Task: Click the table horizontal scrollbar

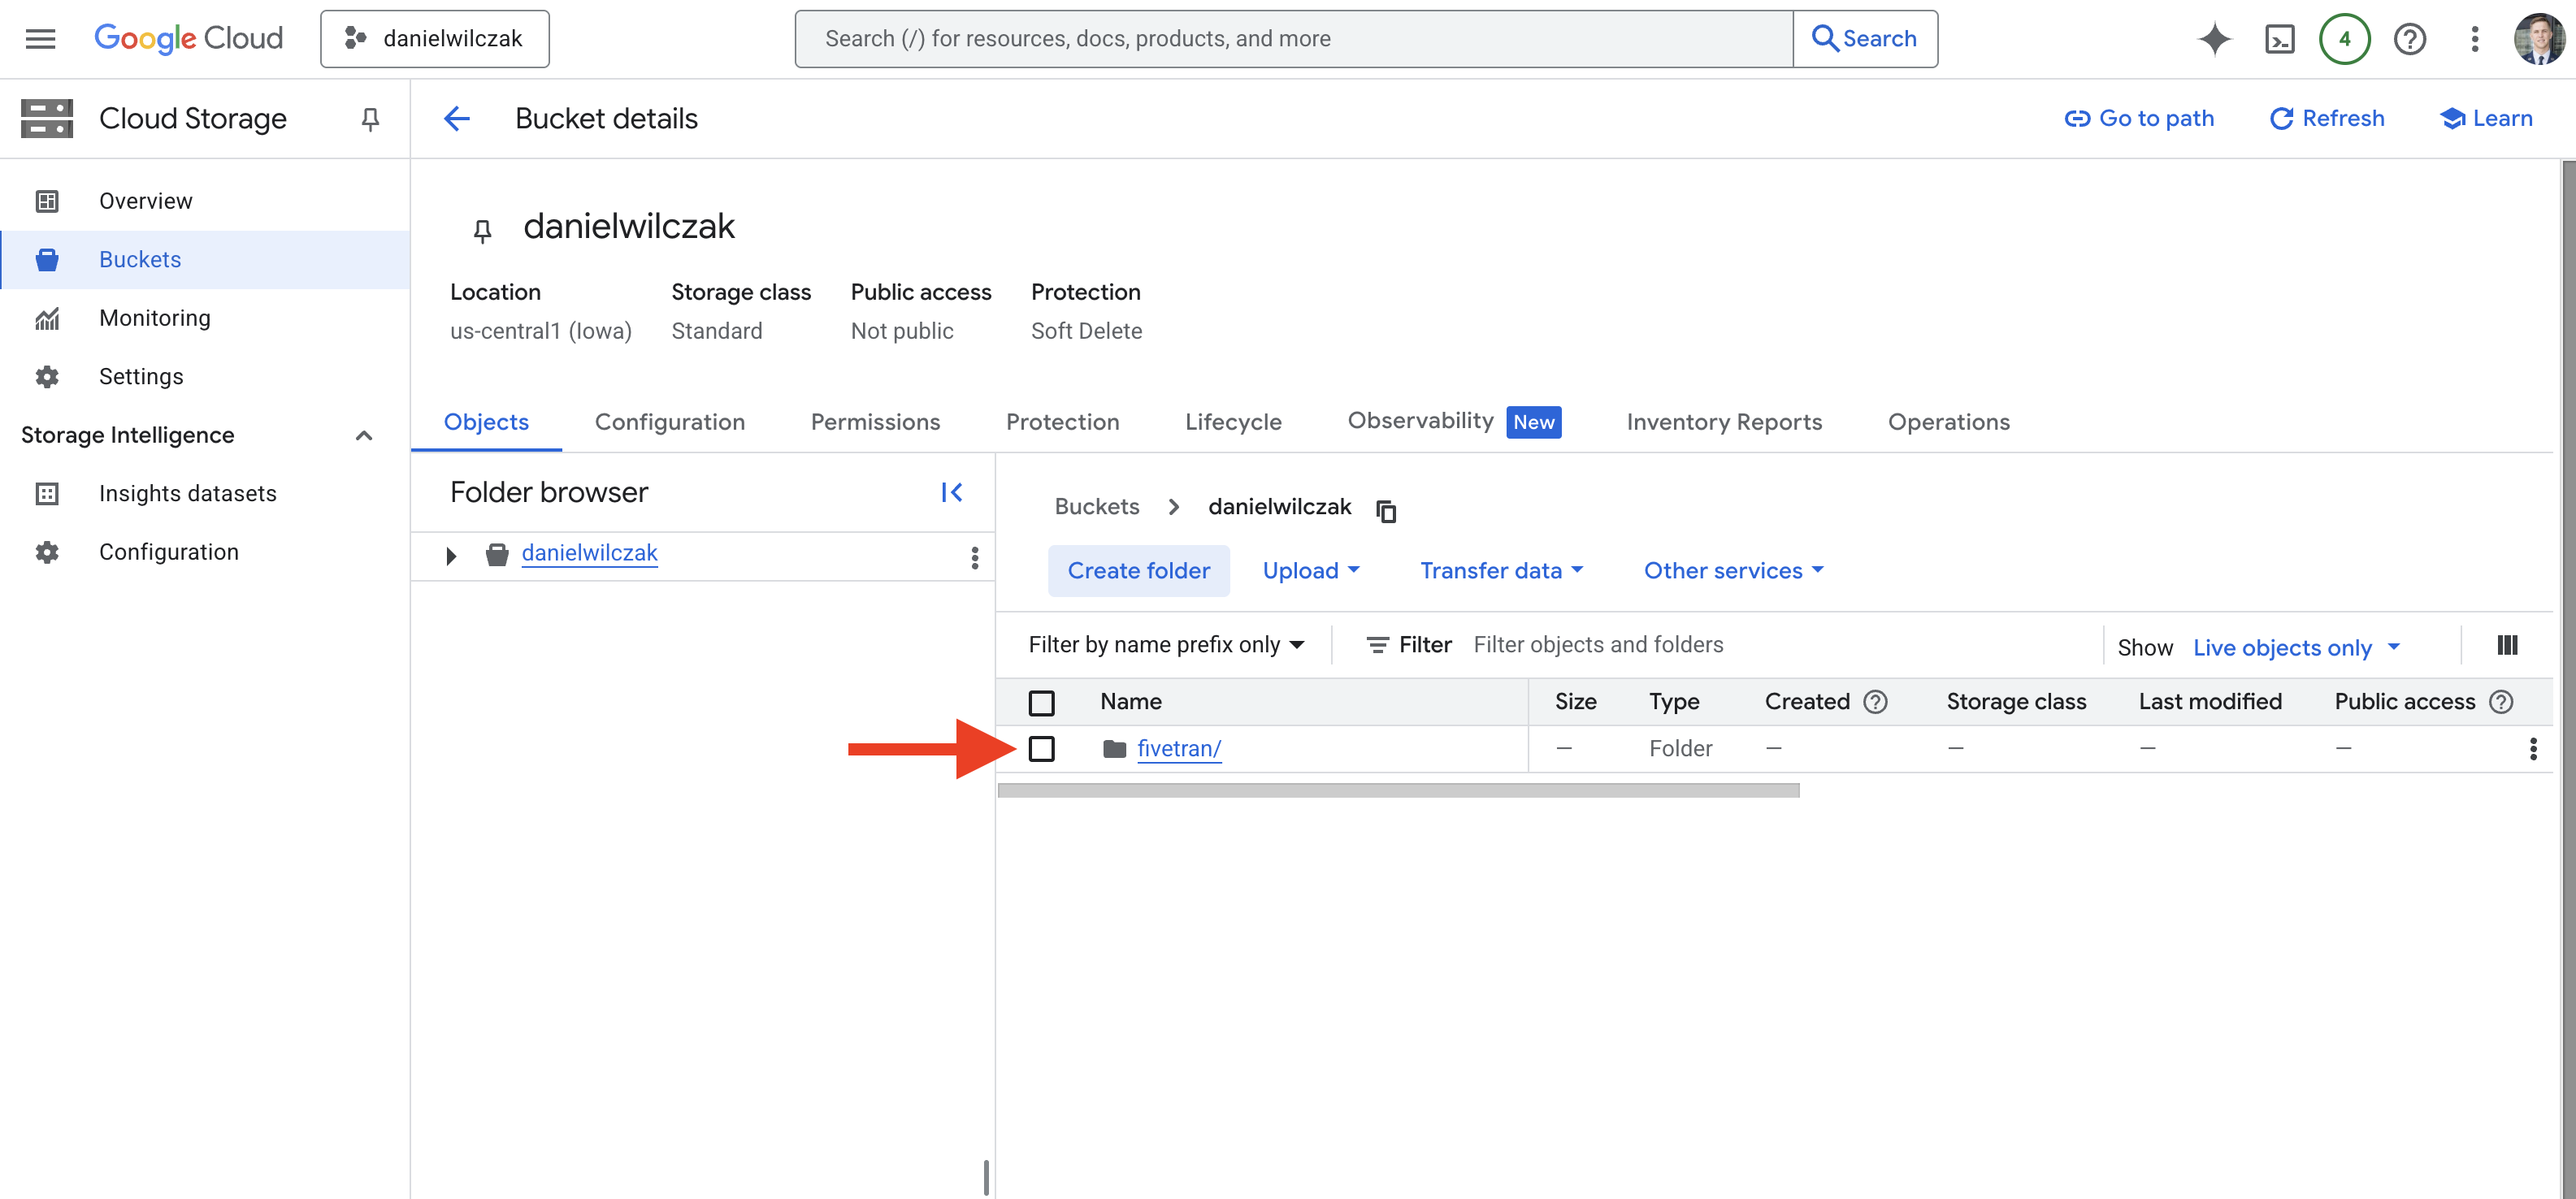Action: pyautogui.click(x=1398, y=790)
